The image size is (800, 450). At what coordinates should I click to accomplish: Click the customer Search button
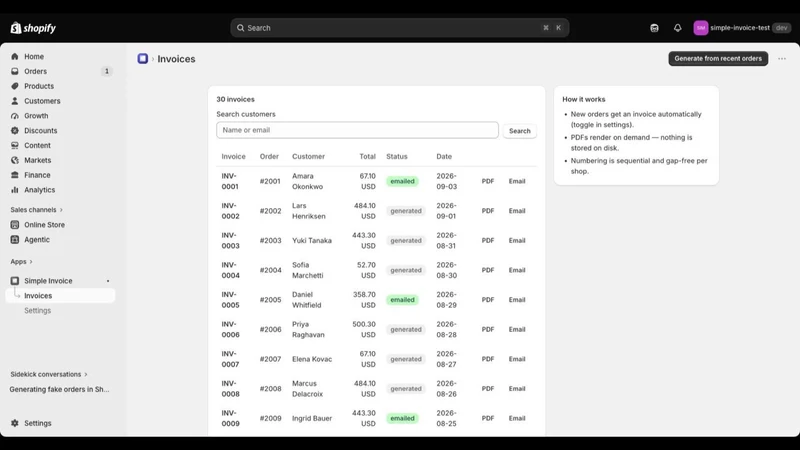(519, 131)
